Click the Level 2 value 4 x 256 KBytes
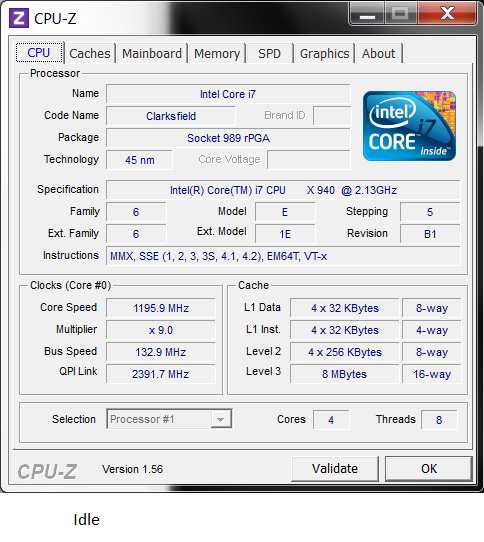The width and height of the screenshot is (484, 542). (345, 352)
